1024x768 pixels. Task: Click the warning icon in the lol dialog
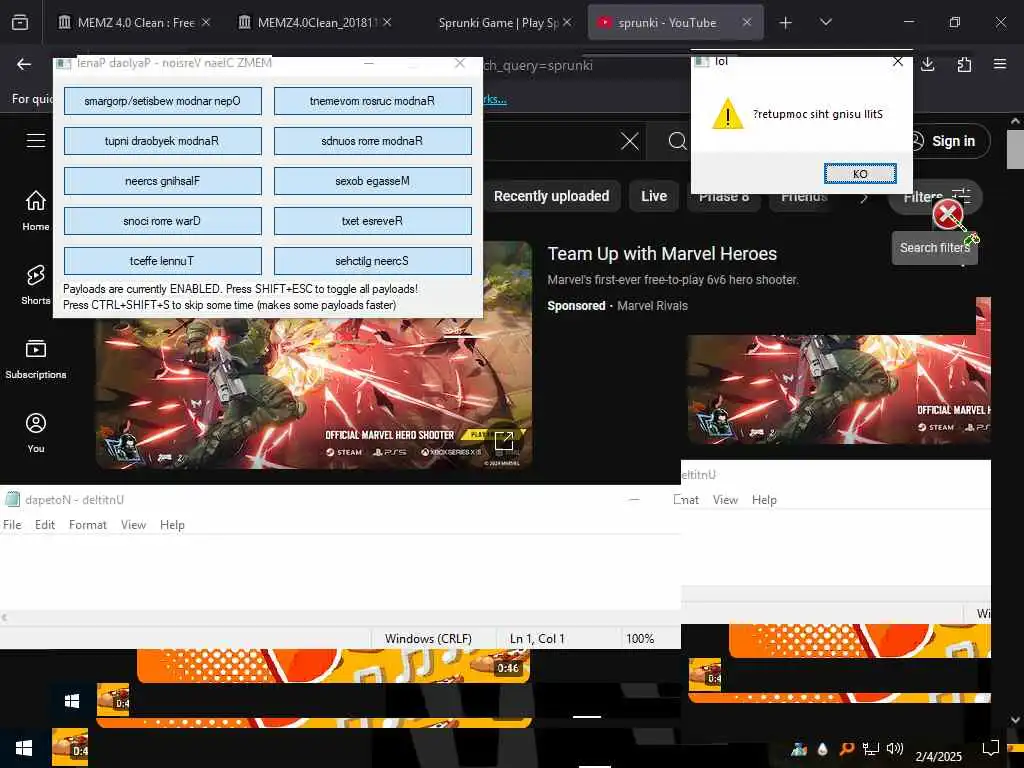[x=727, y=114]
